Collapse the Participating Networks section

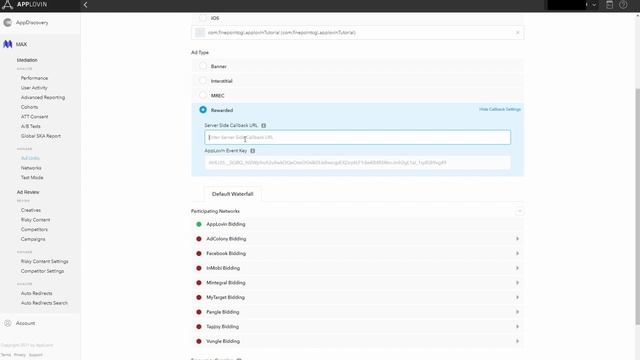519,211
